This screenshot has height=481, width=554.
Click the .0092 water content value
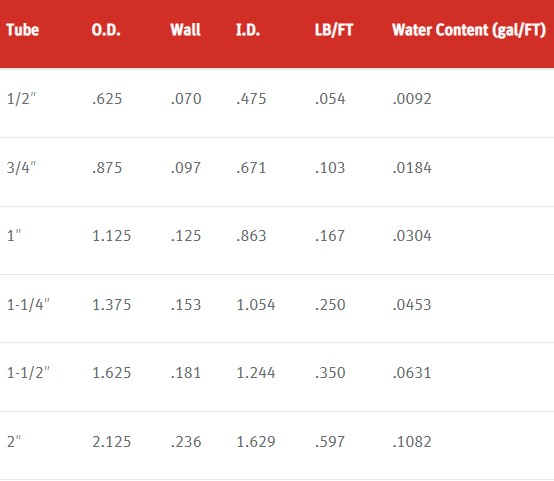(x=412, y=99)
